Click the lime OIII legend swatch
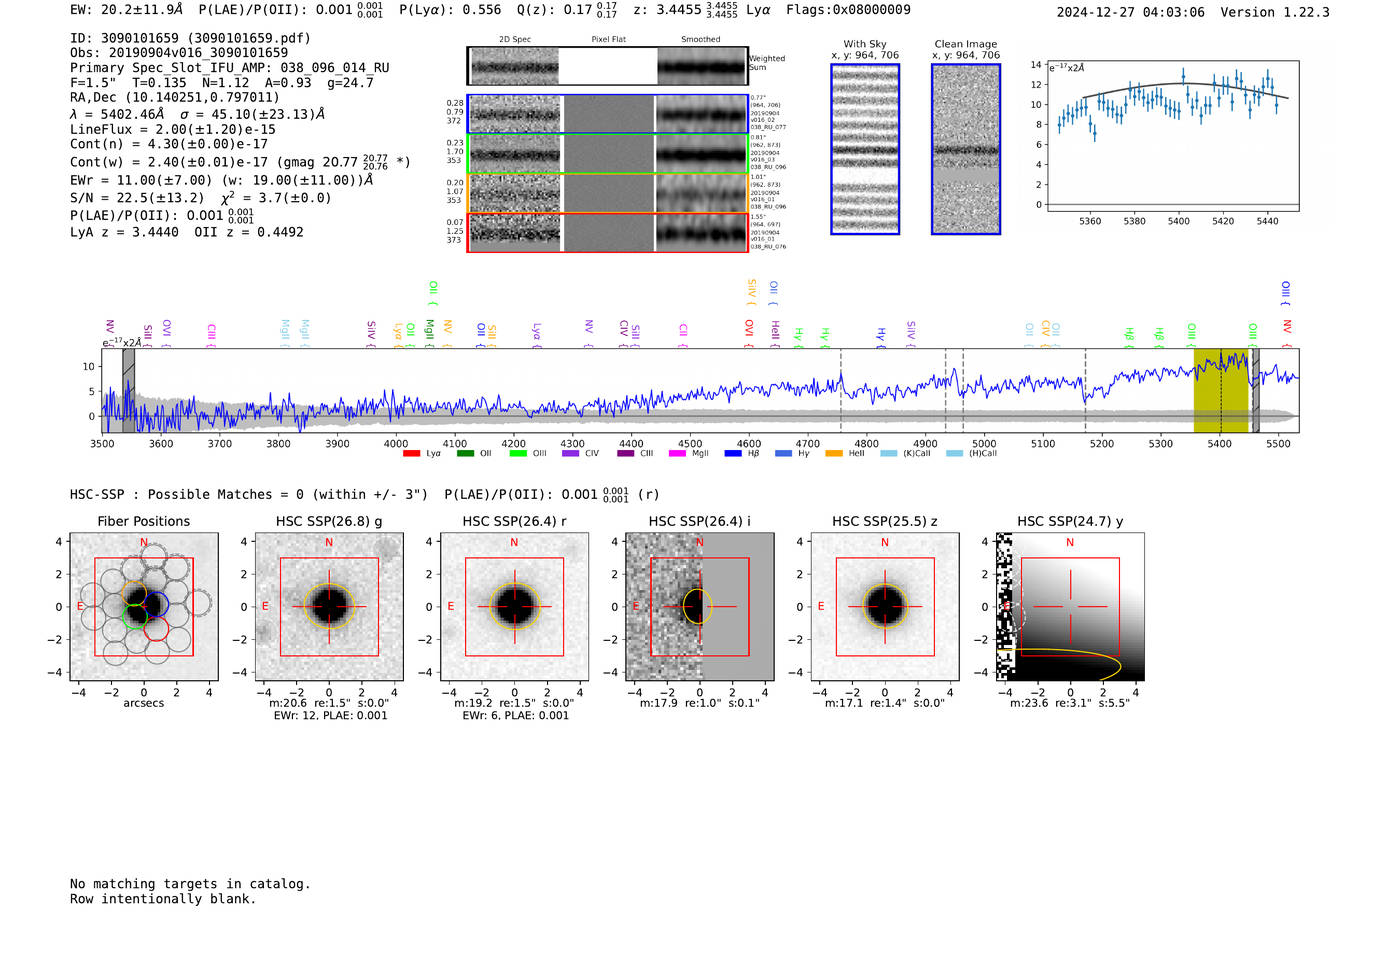The height and width of the screenshot is (953, 1400). click(518, 454)
